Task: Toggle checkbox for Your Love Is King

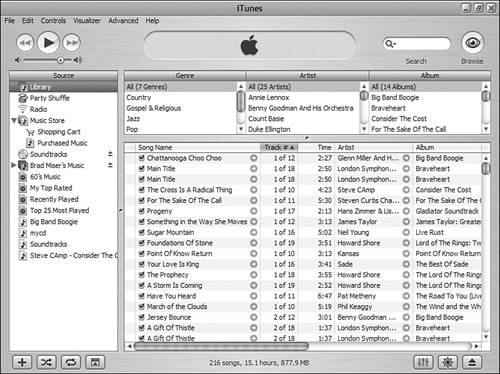Action: pos(142,264)
